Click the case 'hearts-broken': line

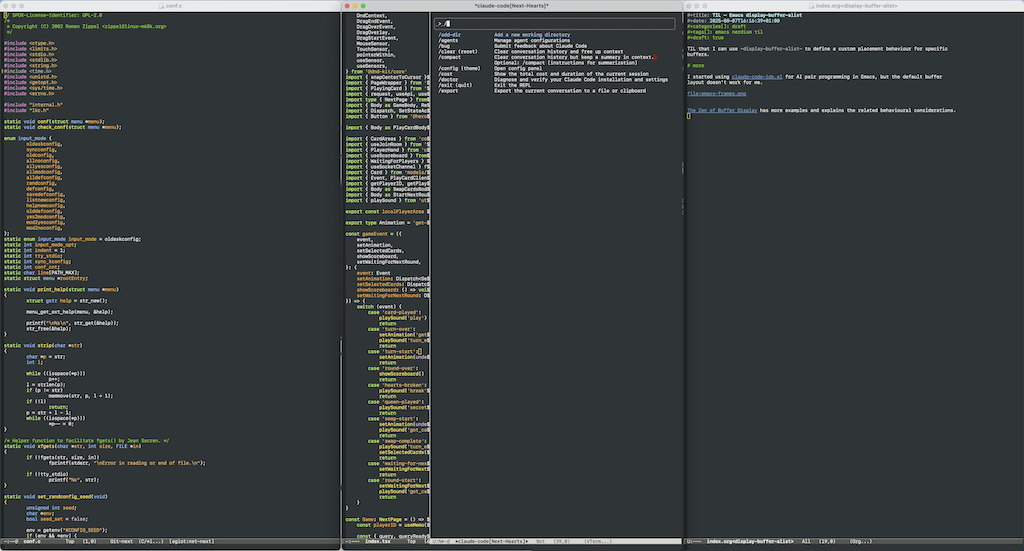398,385
